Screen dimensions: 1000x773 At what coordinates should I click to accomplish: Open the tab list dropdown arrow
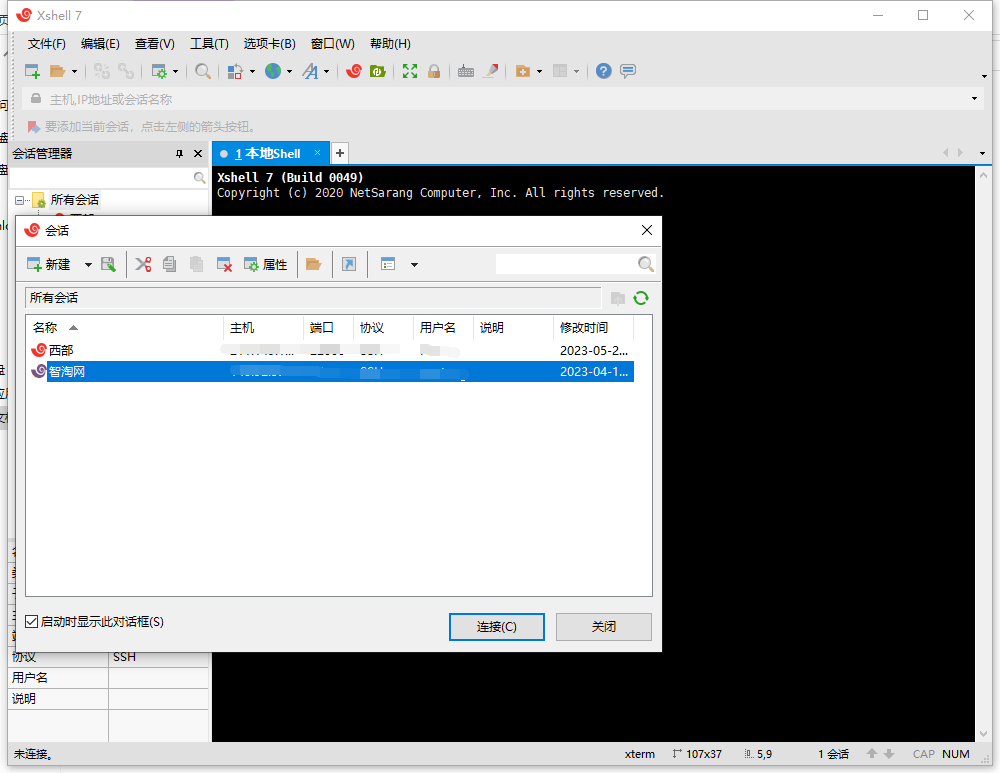[982, 153]
